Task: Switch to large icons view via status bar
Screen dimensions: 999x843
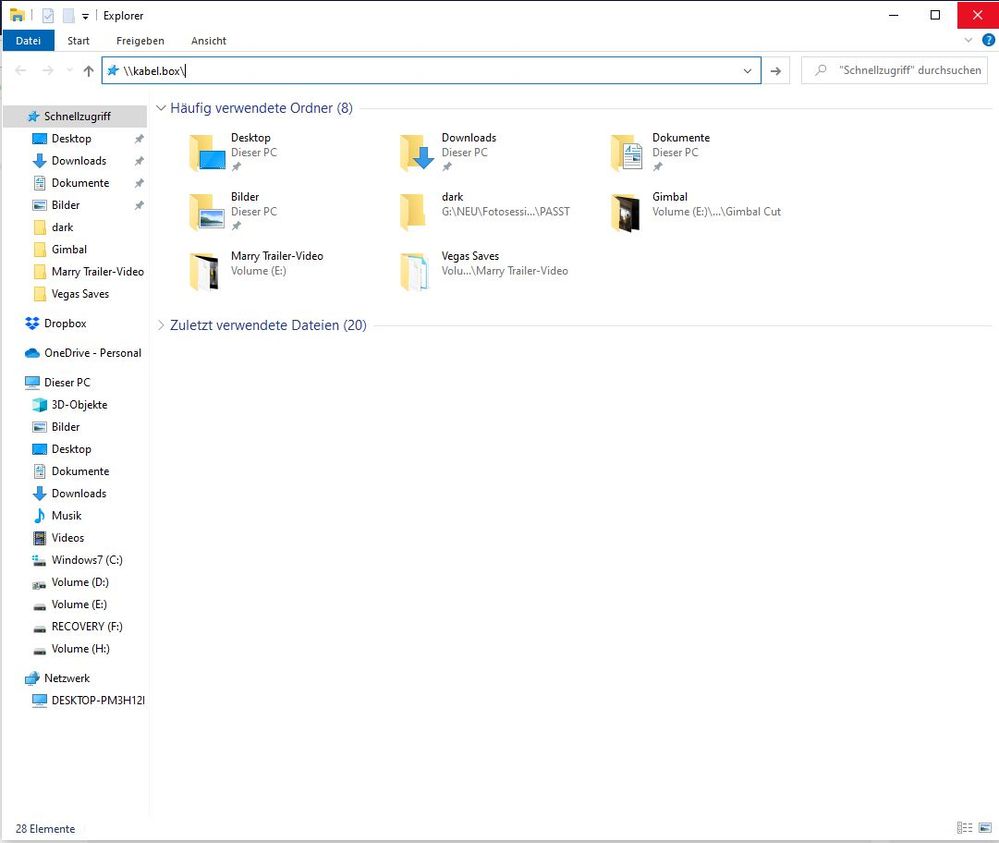Action: click(x=985, y=828)
